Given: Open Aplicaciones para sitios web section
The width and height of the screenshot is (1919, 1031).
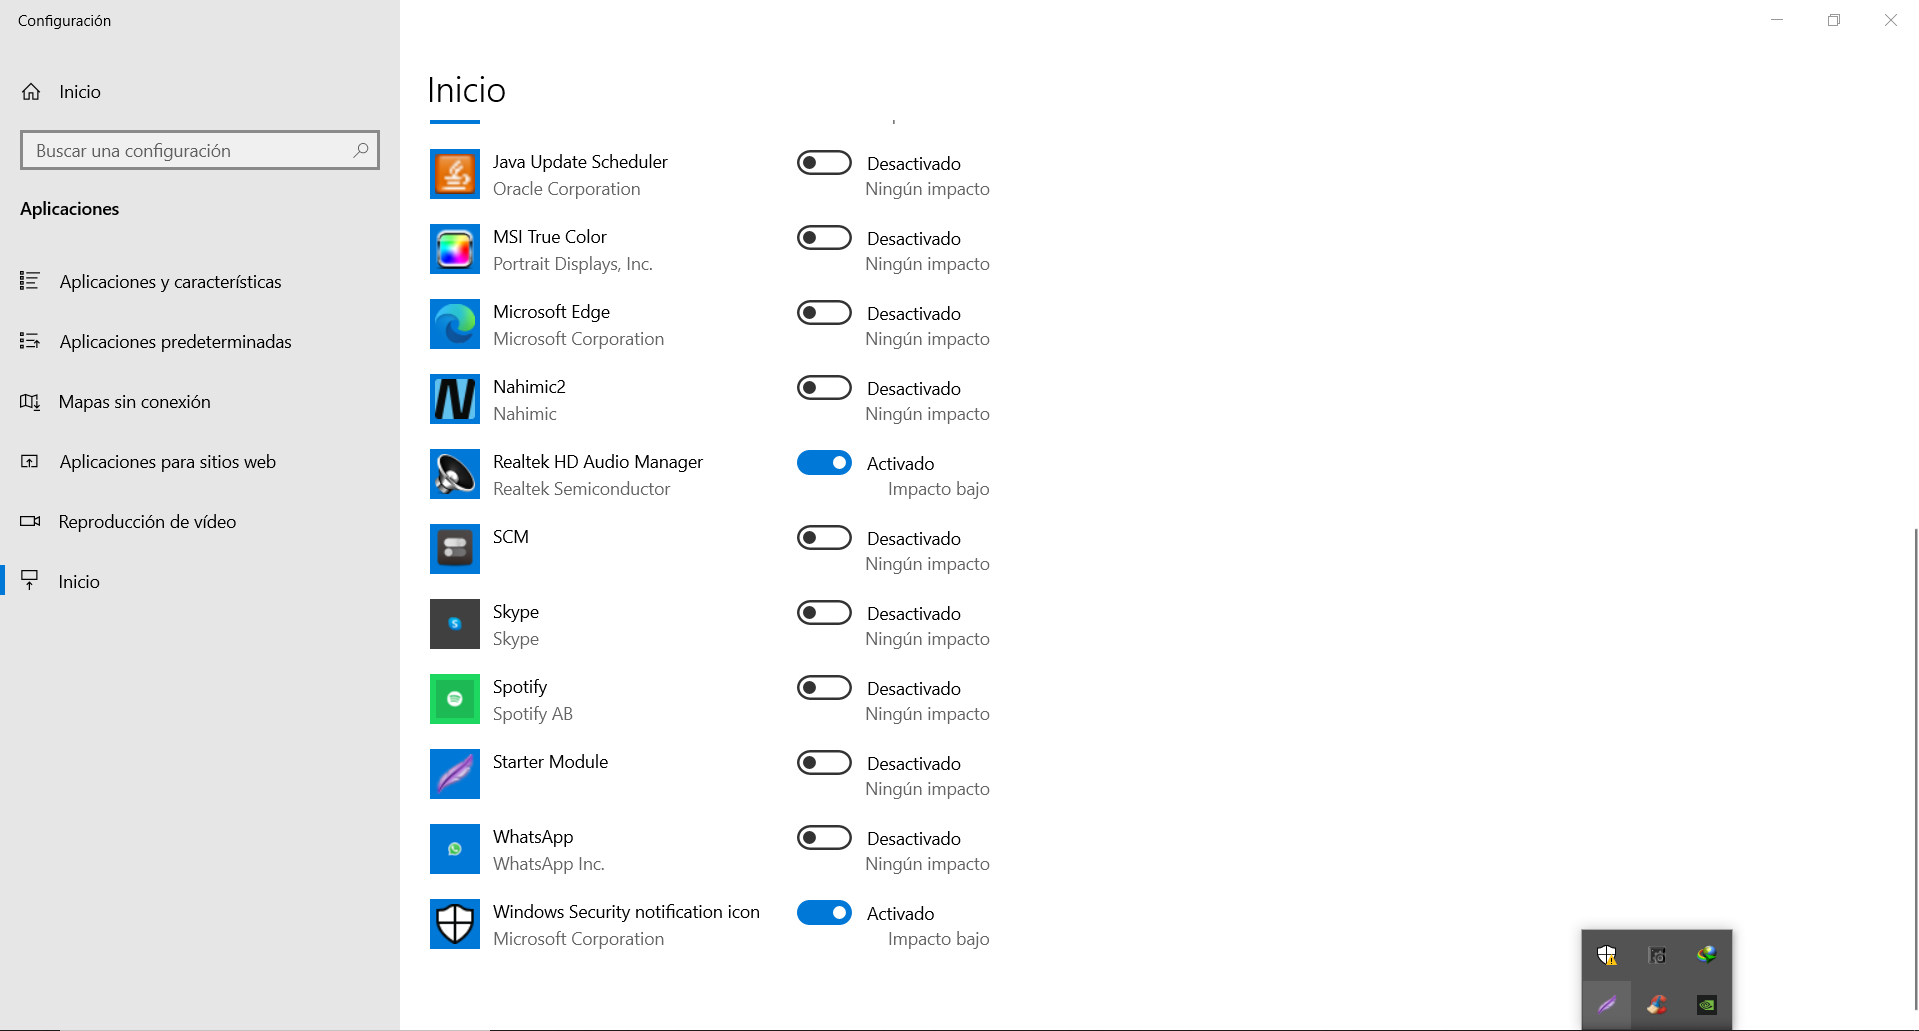Looking at the screenshot, I should pyautogui.click(x=200, y=462).
